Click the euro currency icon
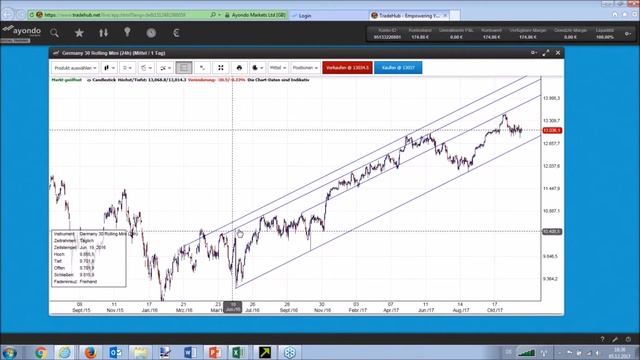 point(176,33)
